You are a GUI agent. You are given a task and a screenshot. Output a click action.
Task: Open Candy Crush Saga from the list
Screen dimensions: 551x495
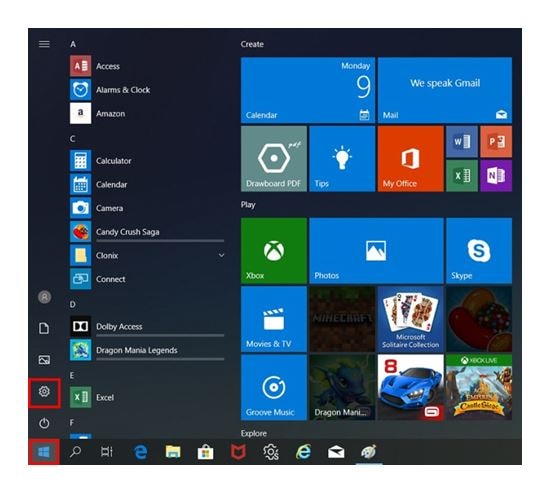[147, 232]
